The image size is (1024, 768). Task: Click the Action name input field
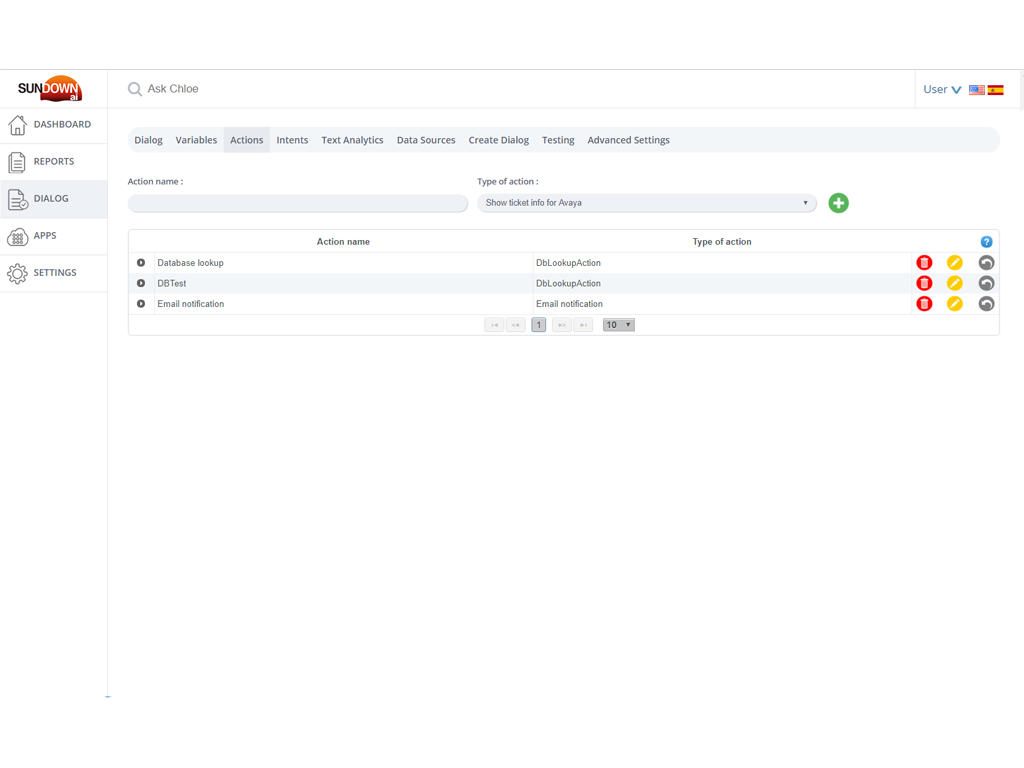(297, 203)
